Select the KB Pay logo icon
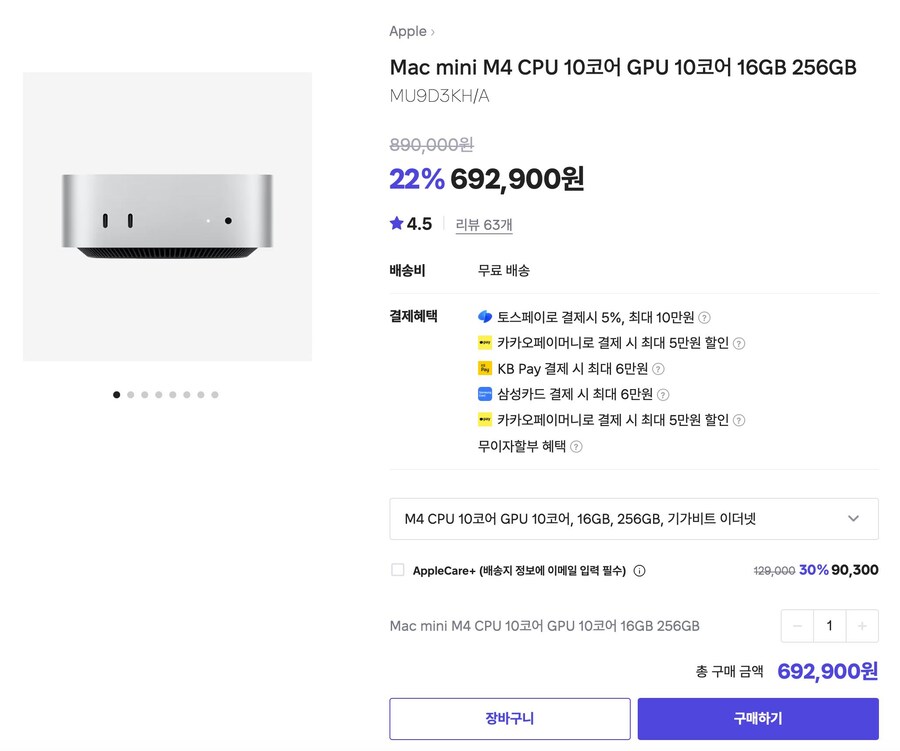The image size is (900, 751). (x=486, y=369)
